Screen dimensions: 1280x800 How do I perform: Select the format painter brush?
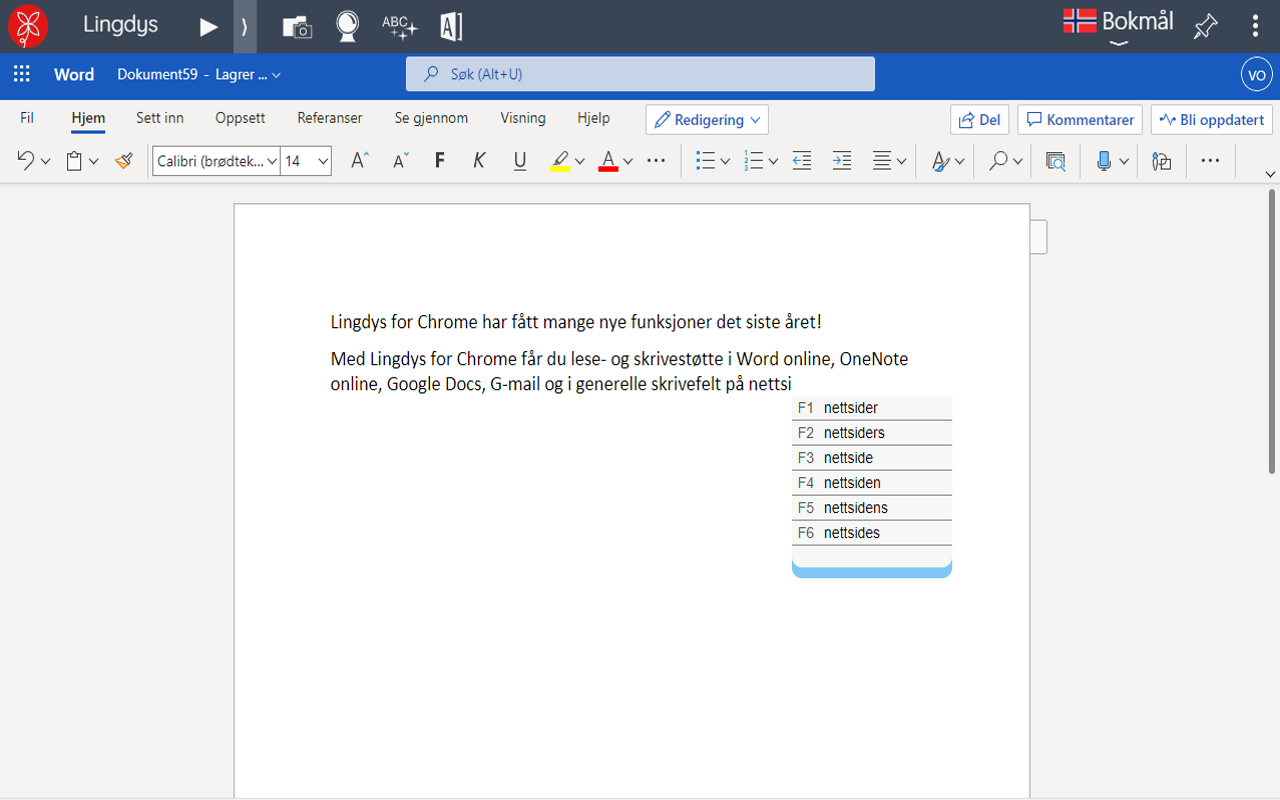(124, 160)
